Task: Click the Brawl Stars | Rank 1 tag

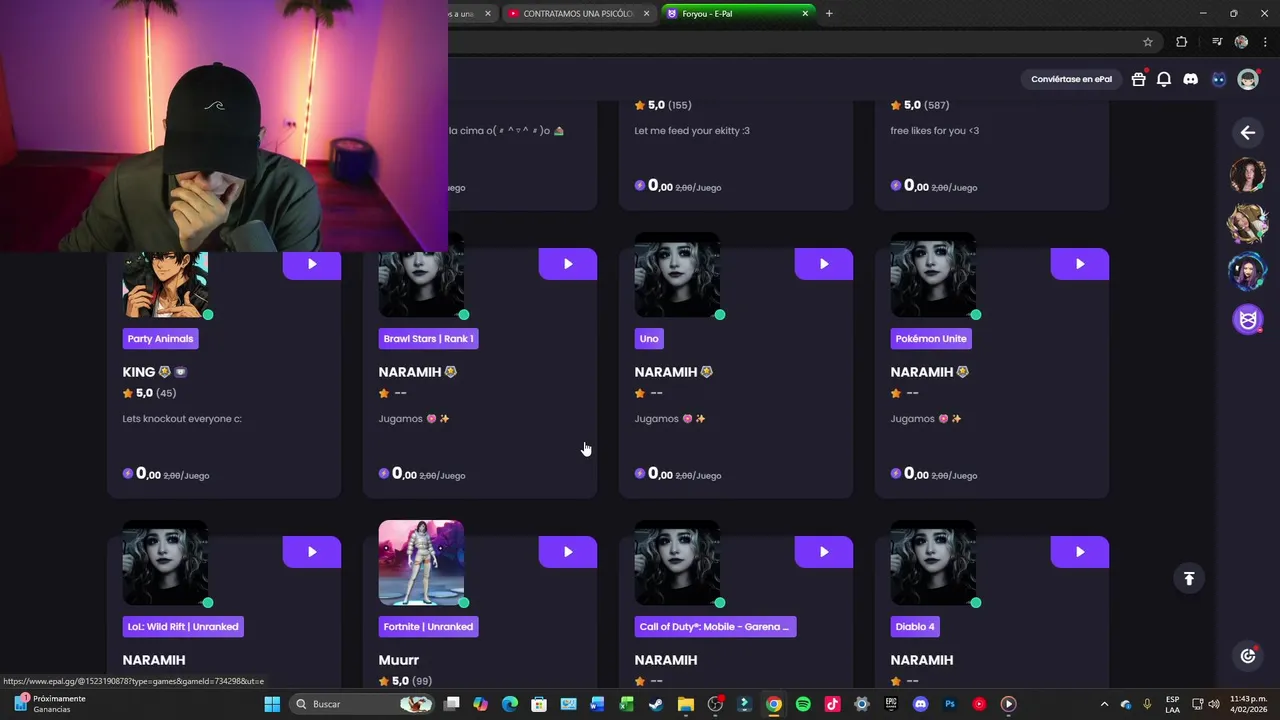Action: pos(428,338)
